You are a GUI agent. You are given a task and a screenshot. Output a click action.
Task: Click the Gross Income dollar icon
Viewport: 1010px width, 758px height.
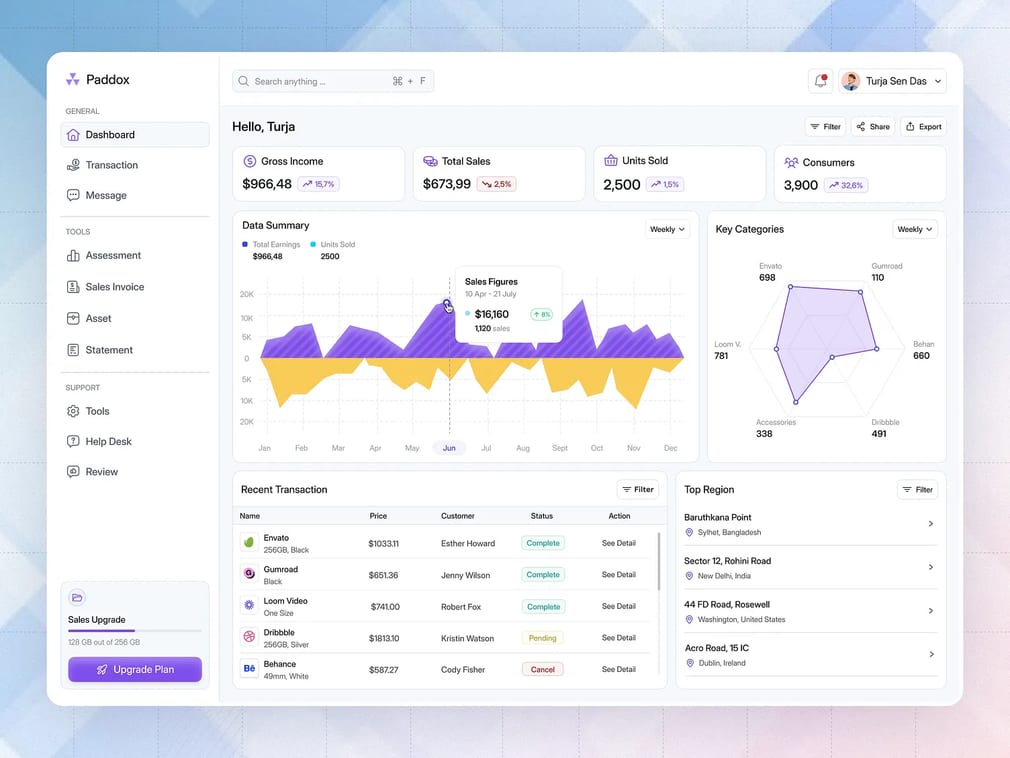click(249, 161)
